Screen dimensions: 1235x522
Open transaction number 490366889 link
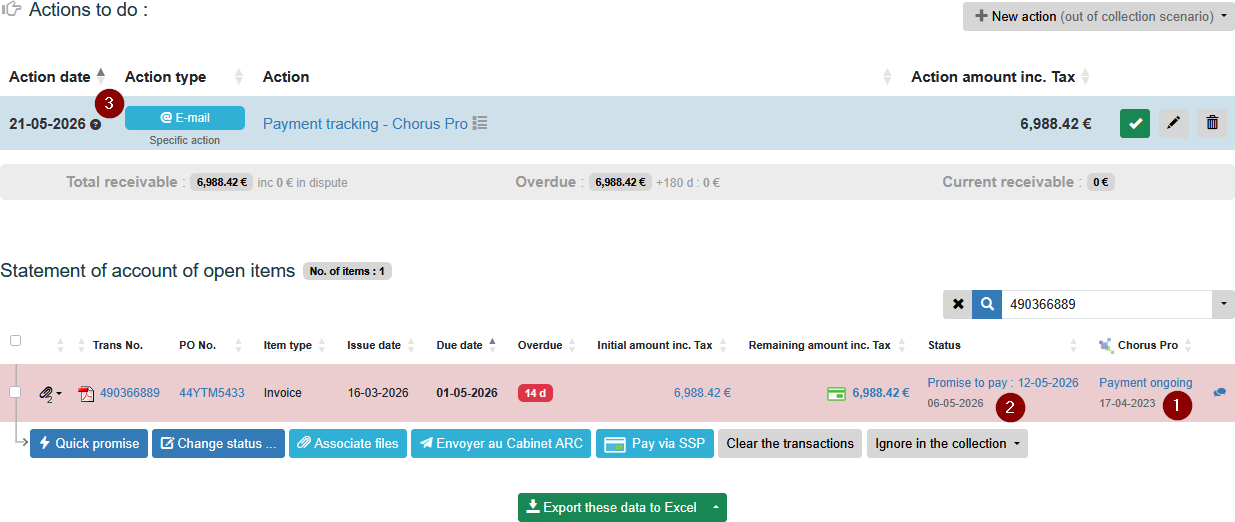[130, 393]
